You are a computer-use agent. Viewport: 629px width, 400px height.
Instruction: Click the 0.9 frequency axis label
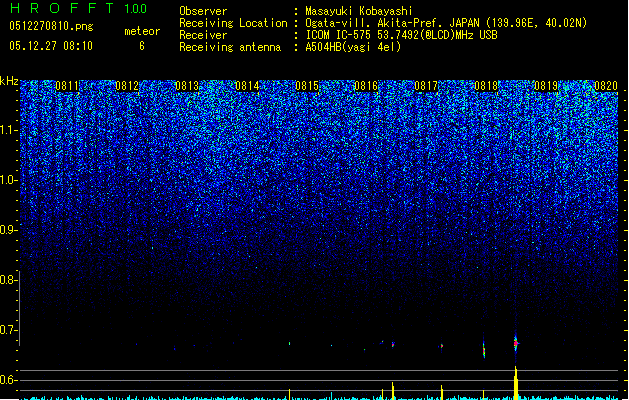8,230
